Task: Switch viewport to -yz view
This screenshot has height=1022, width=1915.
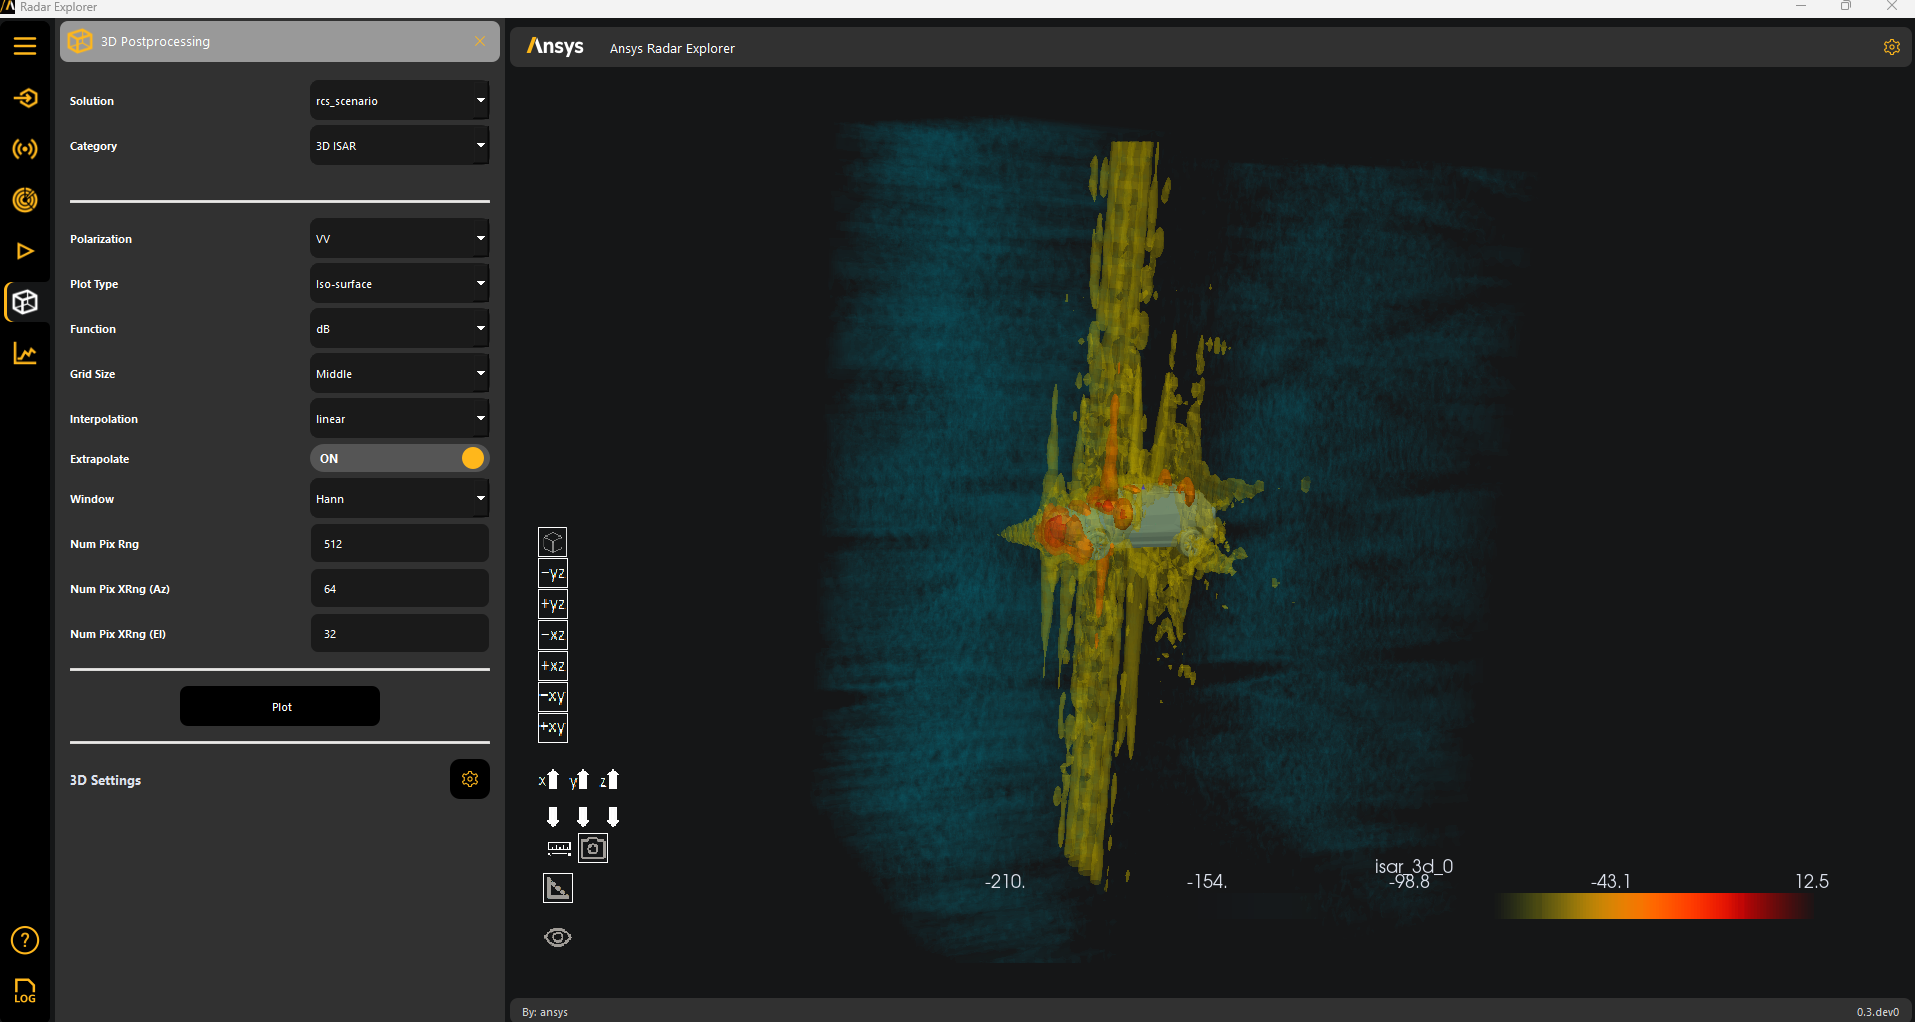Action: click(x=553, y=573)
